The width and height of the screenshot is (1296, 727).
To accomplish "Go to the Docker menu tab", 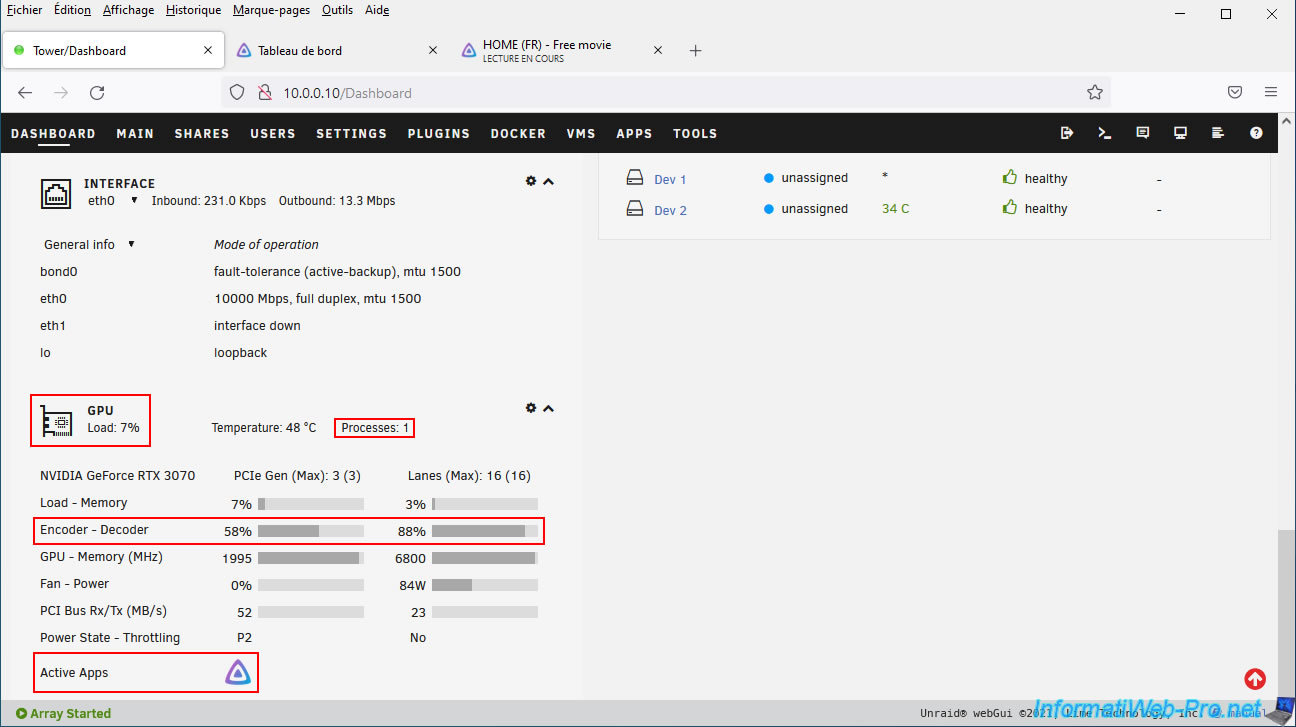I will [x=518, y=134].
